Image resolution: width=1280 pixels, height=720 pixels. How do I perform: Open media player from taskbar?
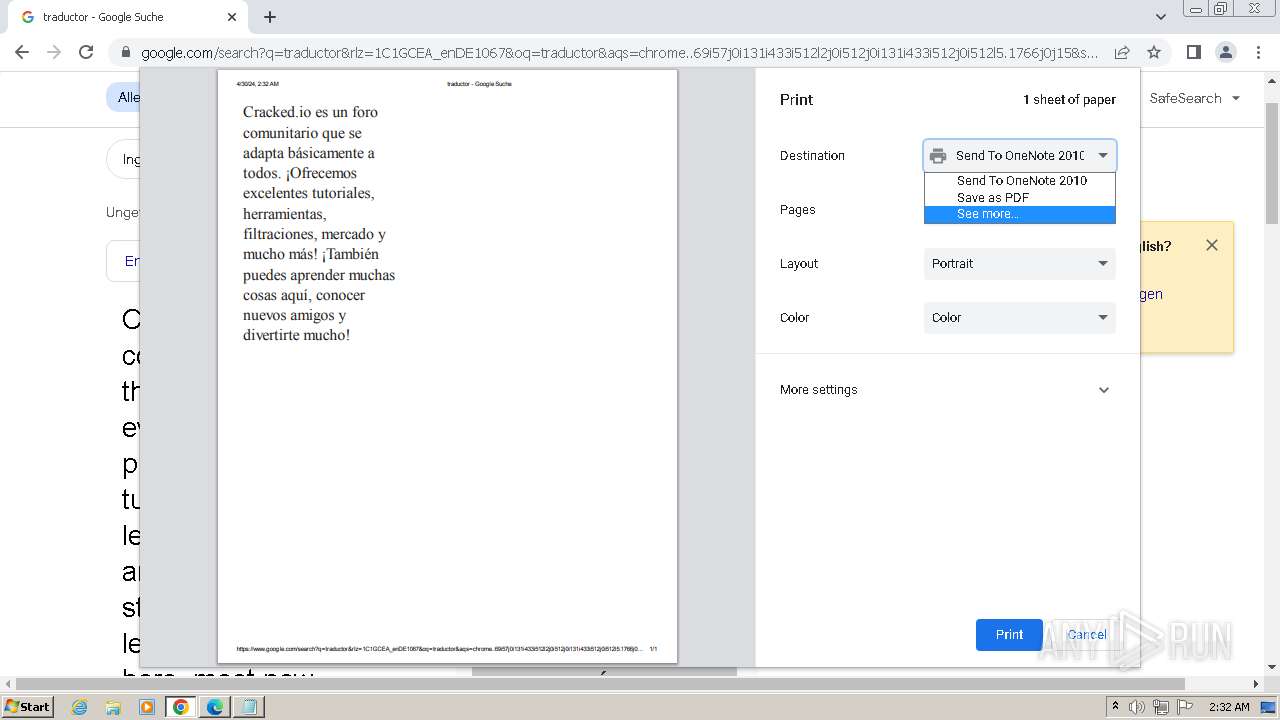[x=147, y=707]
